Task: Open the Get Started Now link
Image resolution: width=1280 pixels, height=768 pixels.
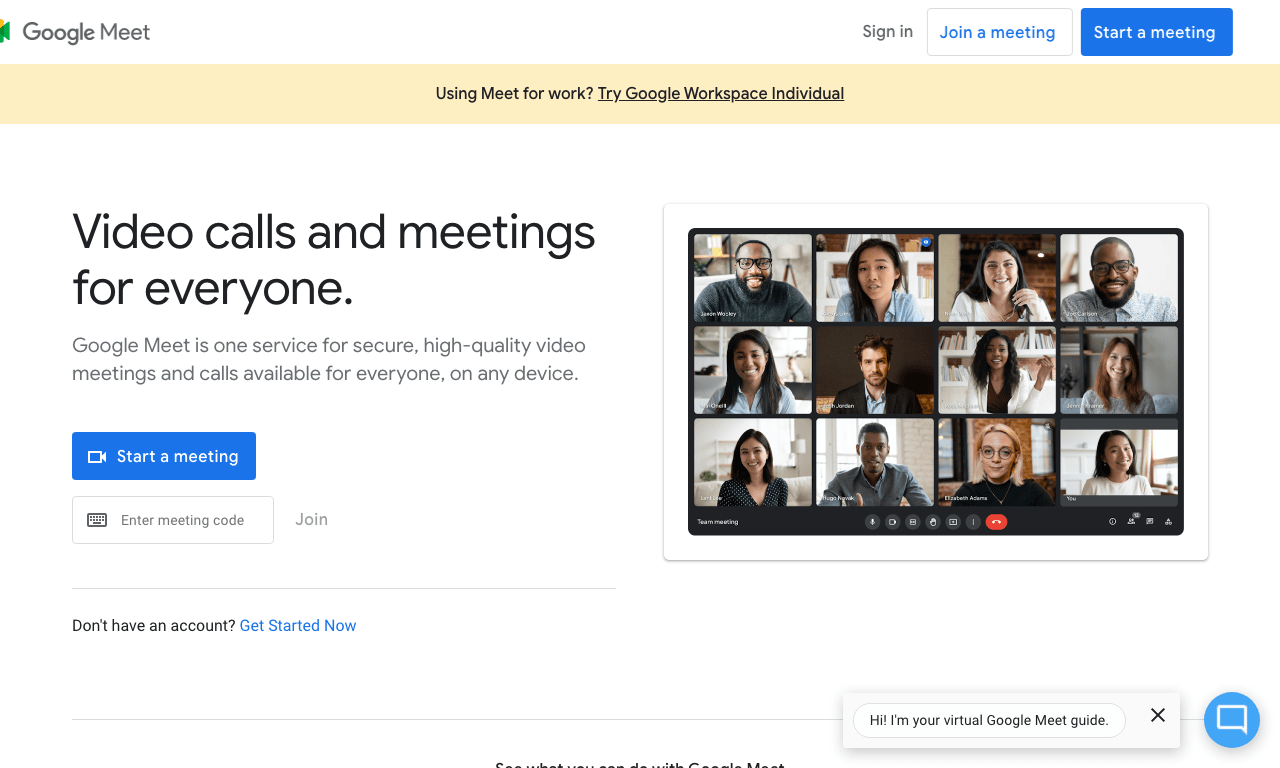Action: click(298, 626)
